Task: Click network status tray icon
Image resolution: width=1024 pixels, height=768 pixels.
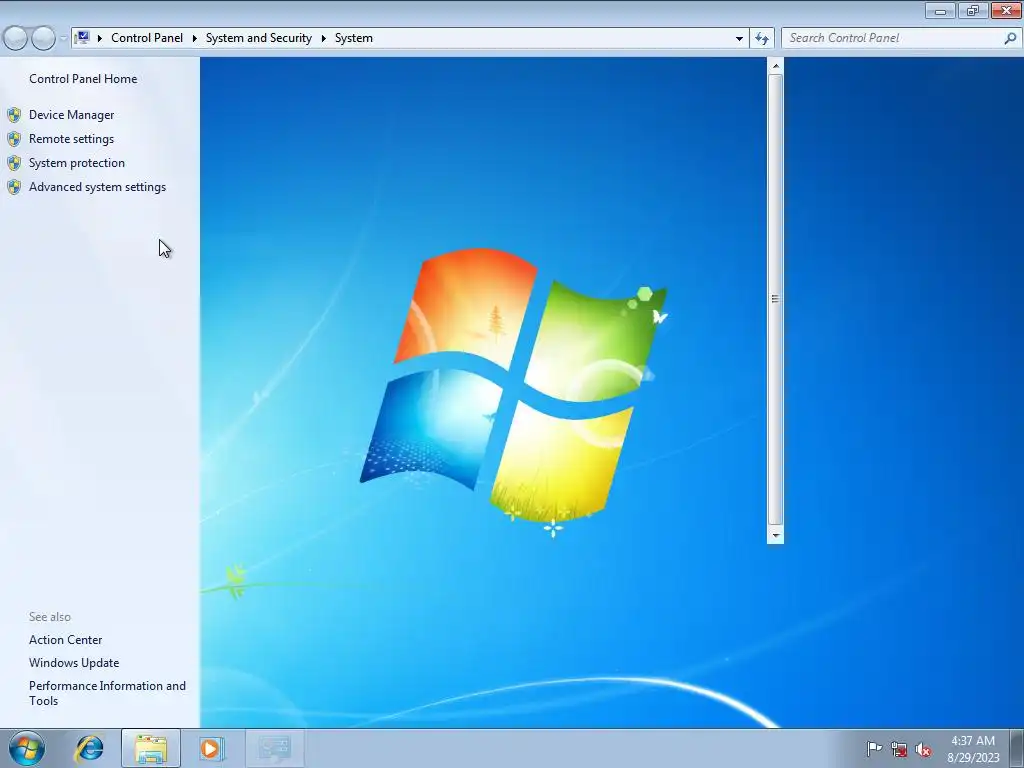Action: 899,750
